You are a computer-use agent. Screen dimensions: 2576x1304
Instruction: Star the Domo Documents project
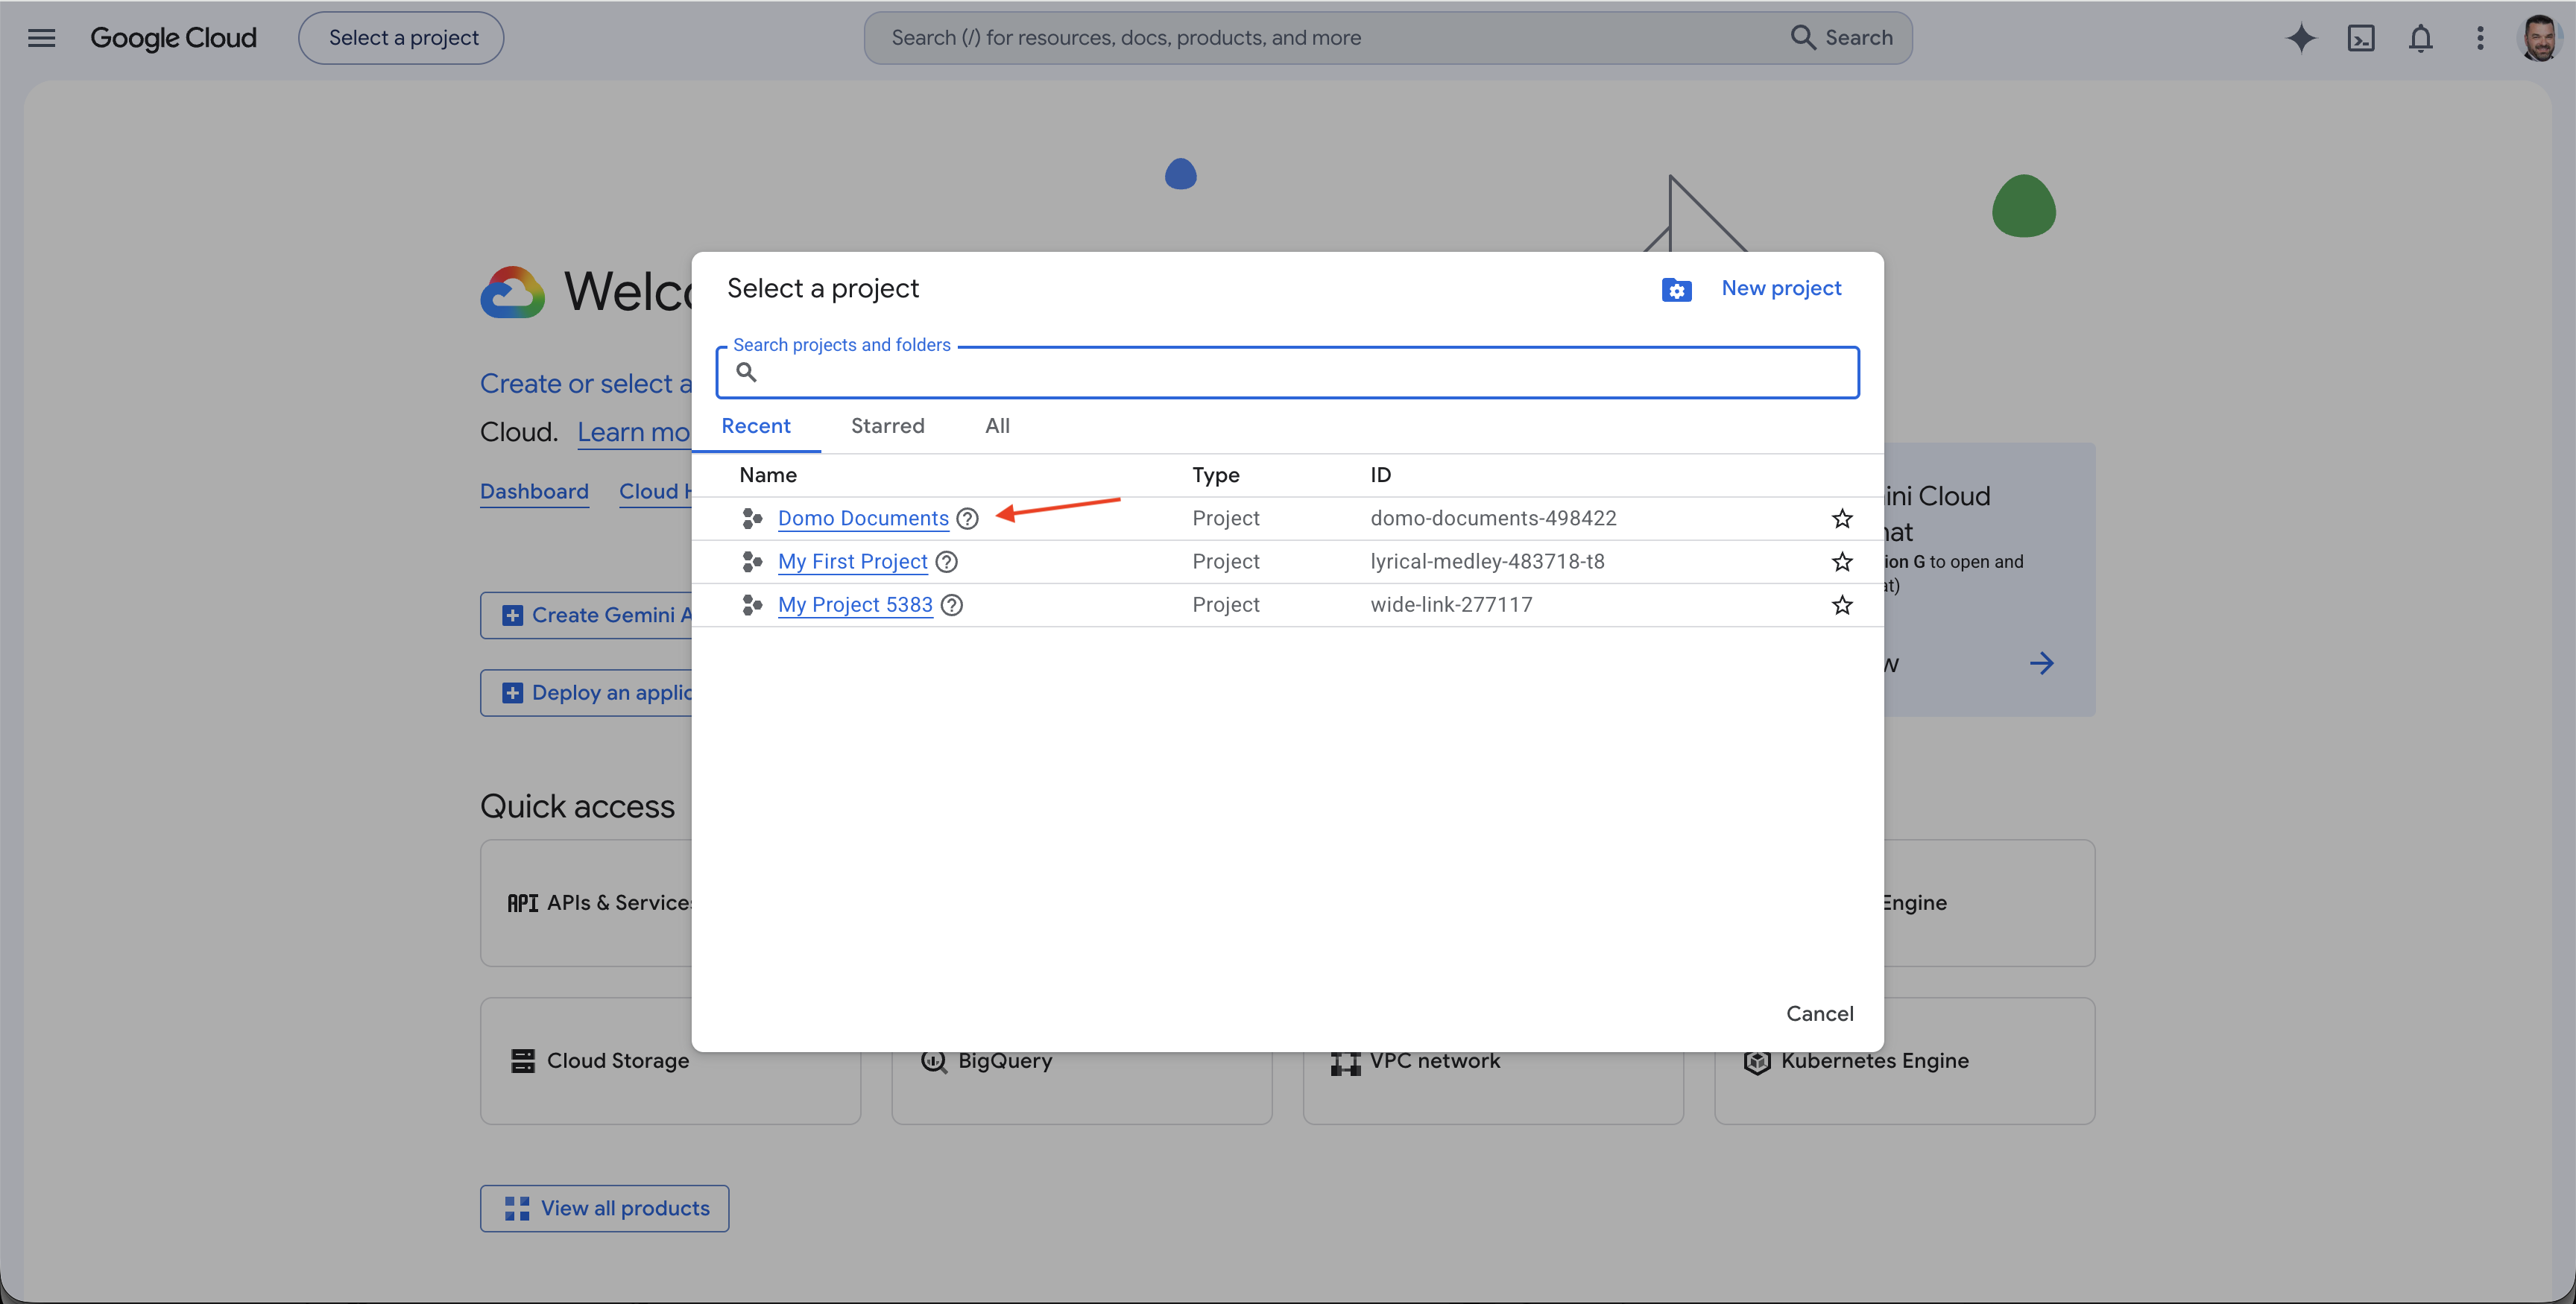click(x=1842, y=518)
